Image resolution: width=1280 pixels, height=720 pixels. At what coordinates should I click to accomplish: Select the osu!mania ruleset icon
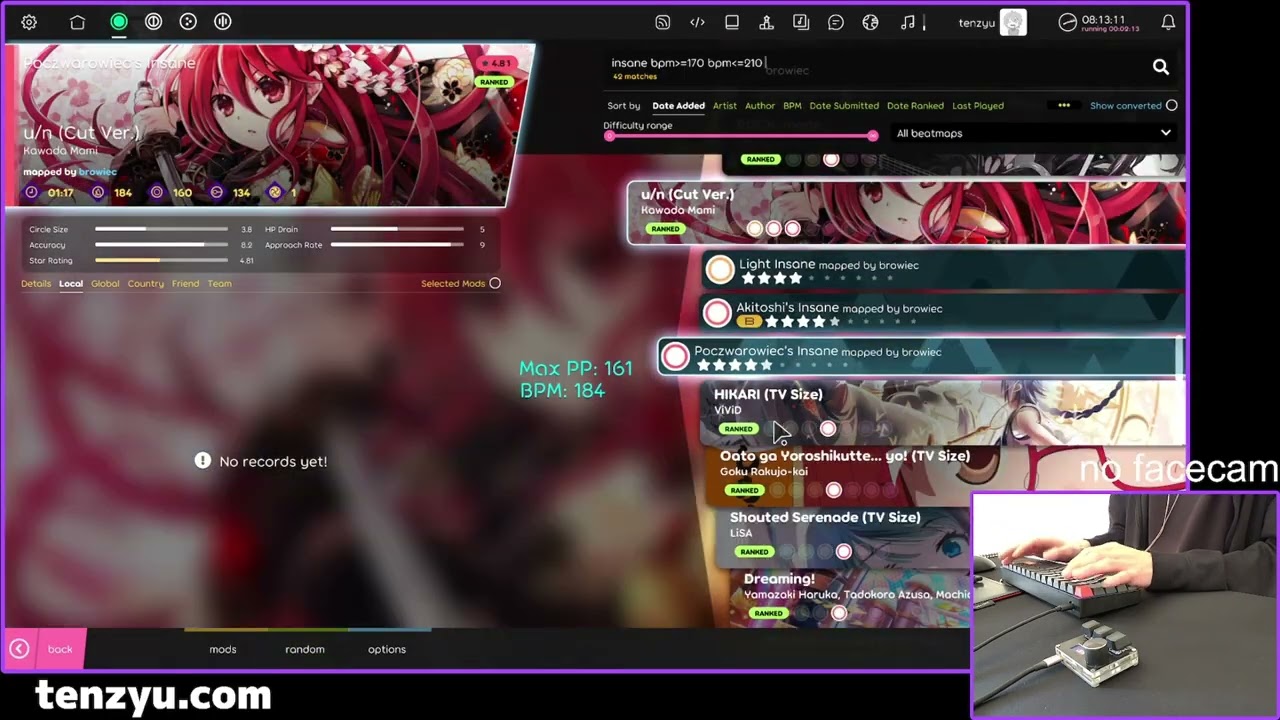click(x=223, y=22)
